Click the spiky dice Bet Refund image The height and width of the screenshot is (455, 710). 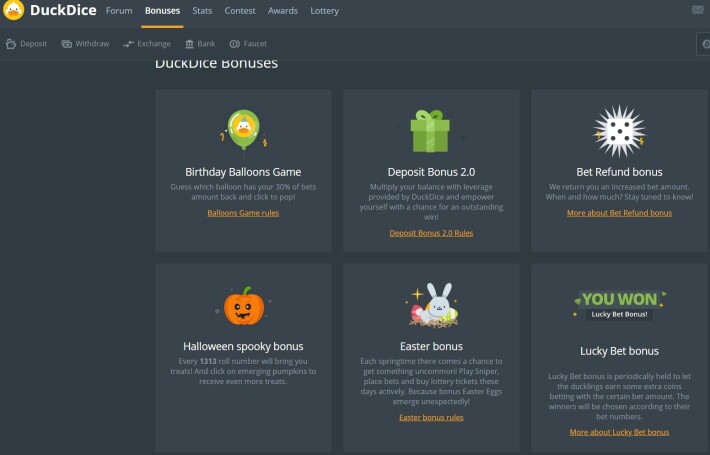(x=619, y=131)
